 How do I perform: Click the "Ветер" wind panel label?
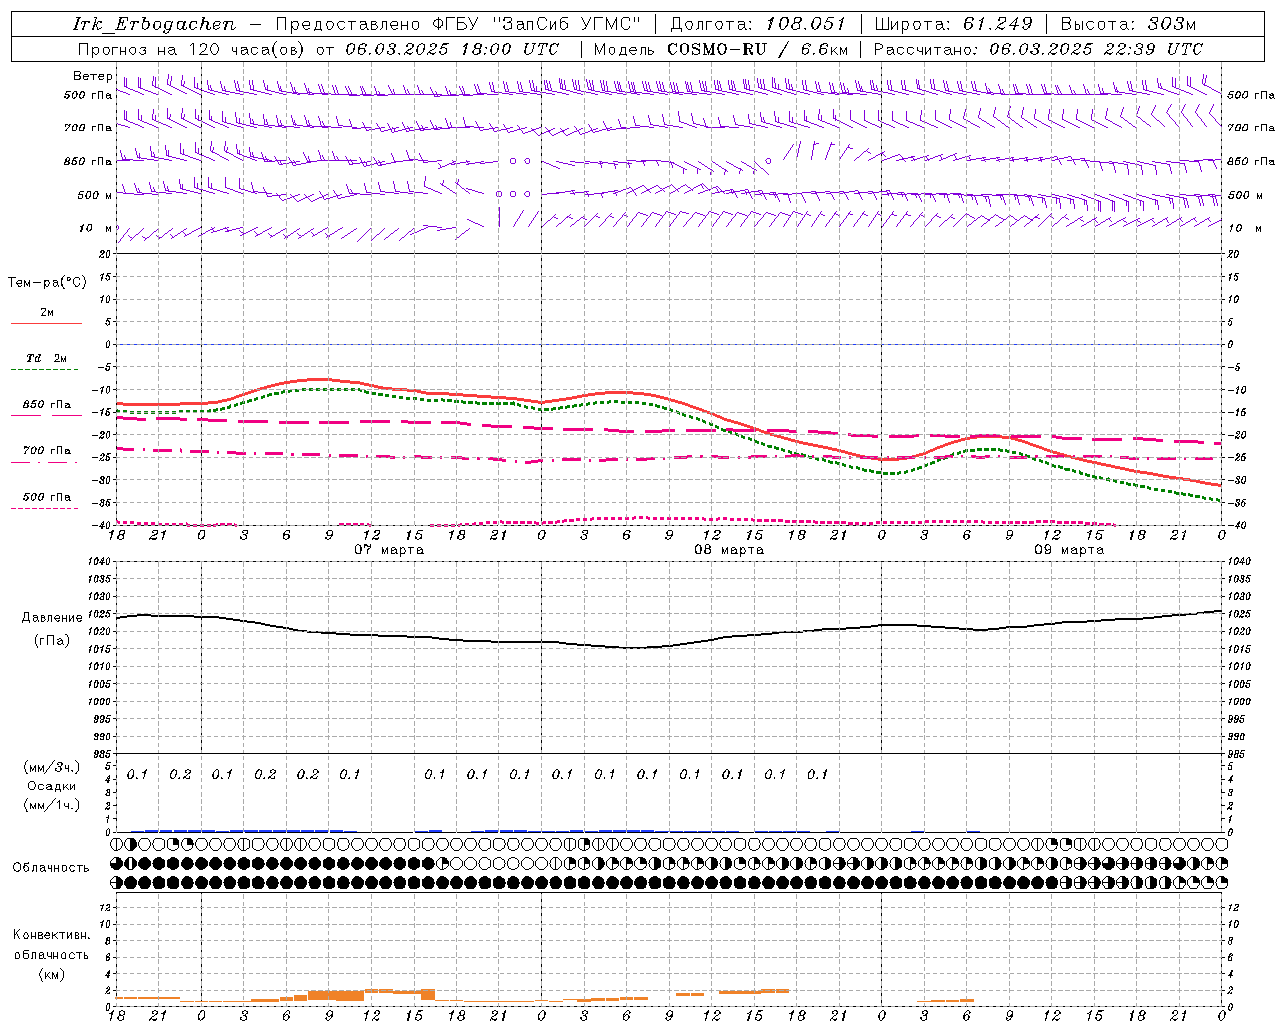(92, 76)
